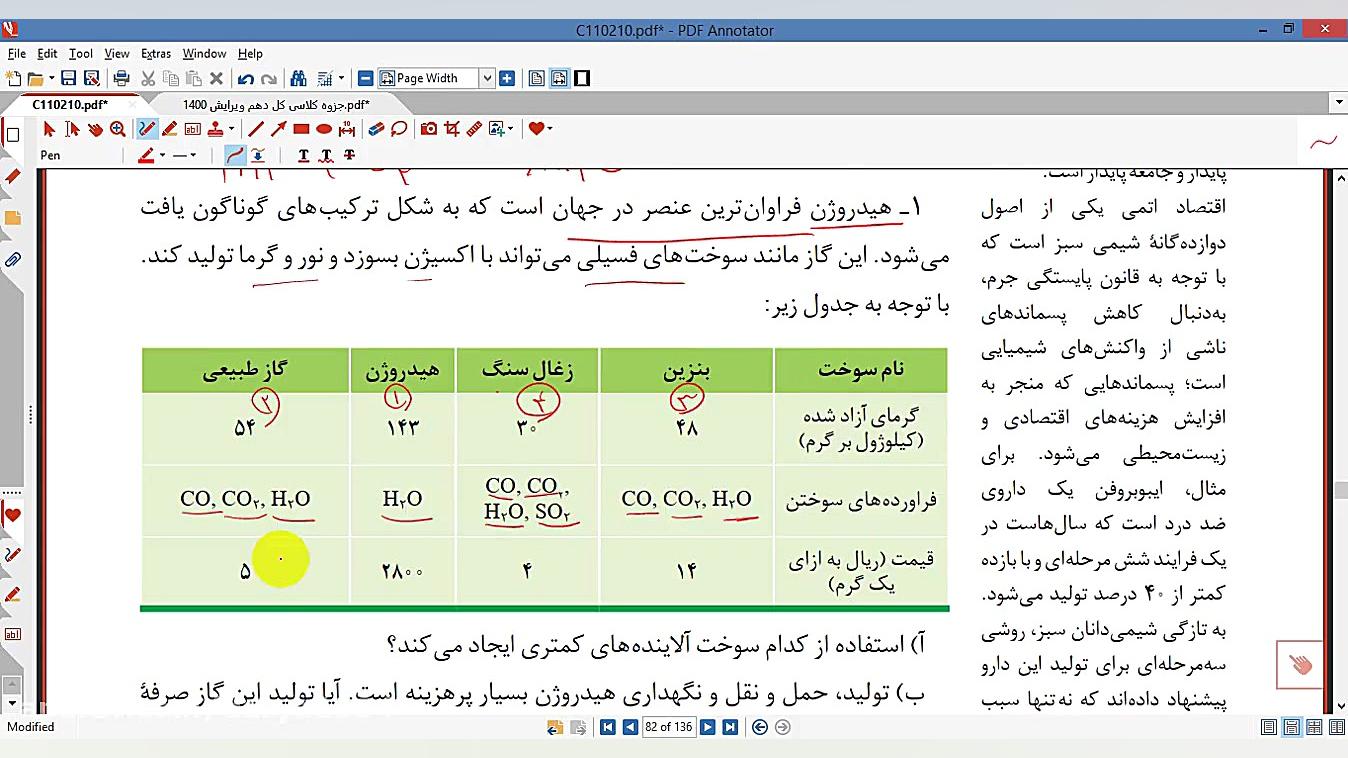Image resolution: width=1348 pixels, height=758 pixels.
Task: Jump to the last page button
Action: coord(730,727)
